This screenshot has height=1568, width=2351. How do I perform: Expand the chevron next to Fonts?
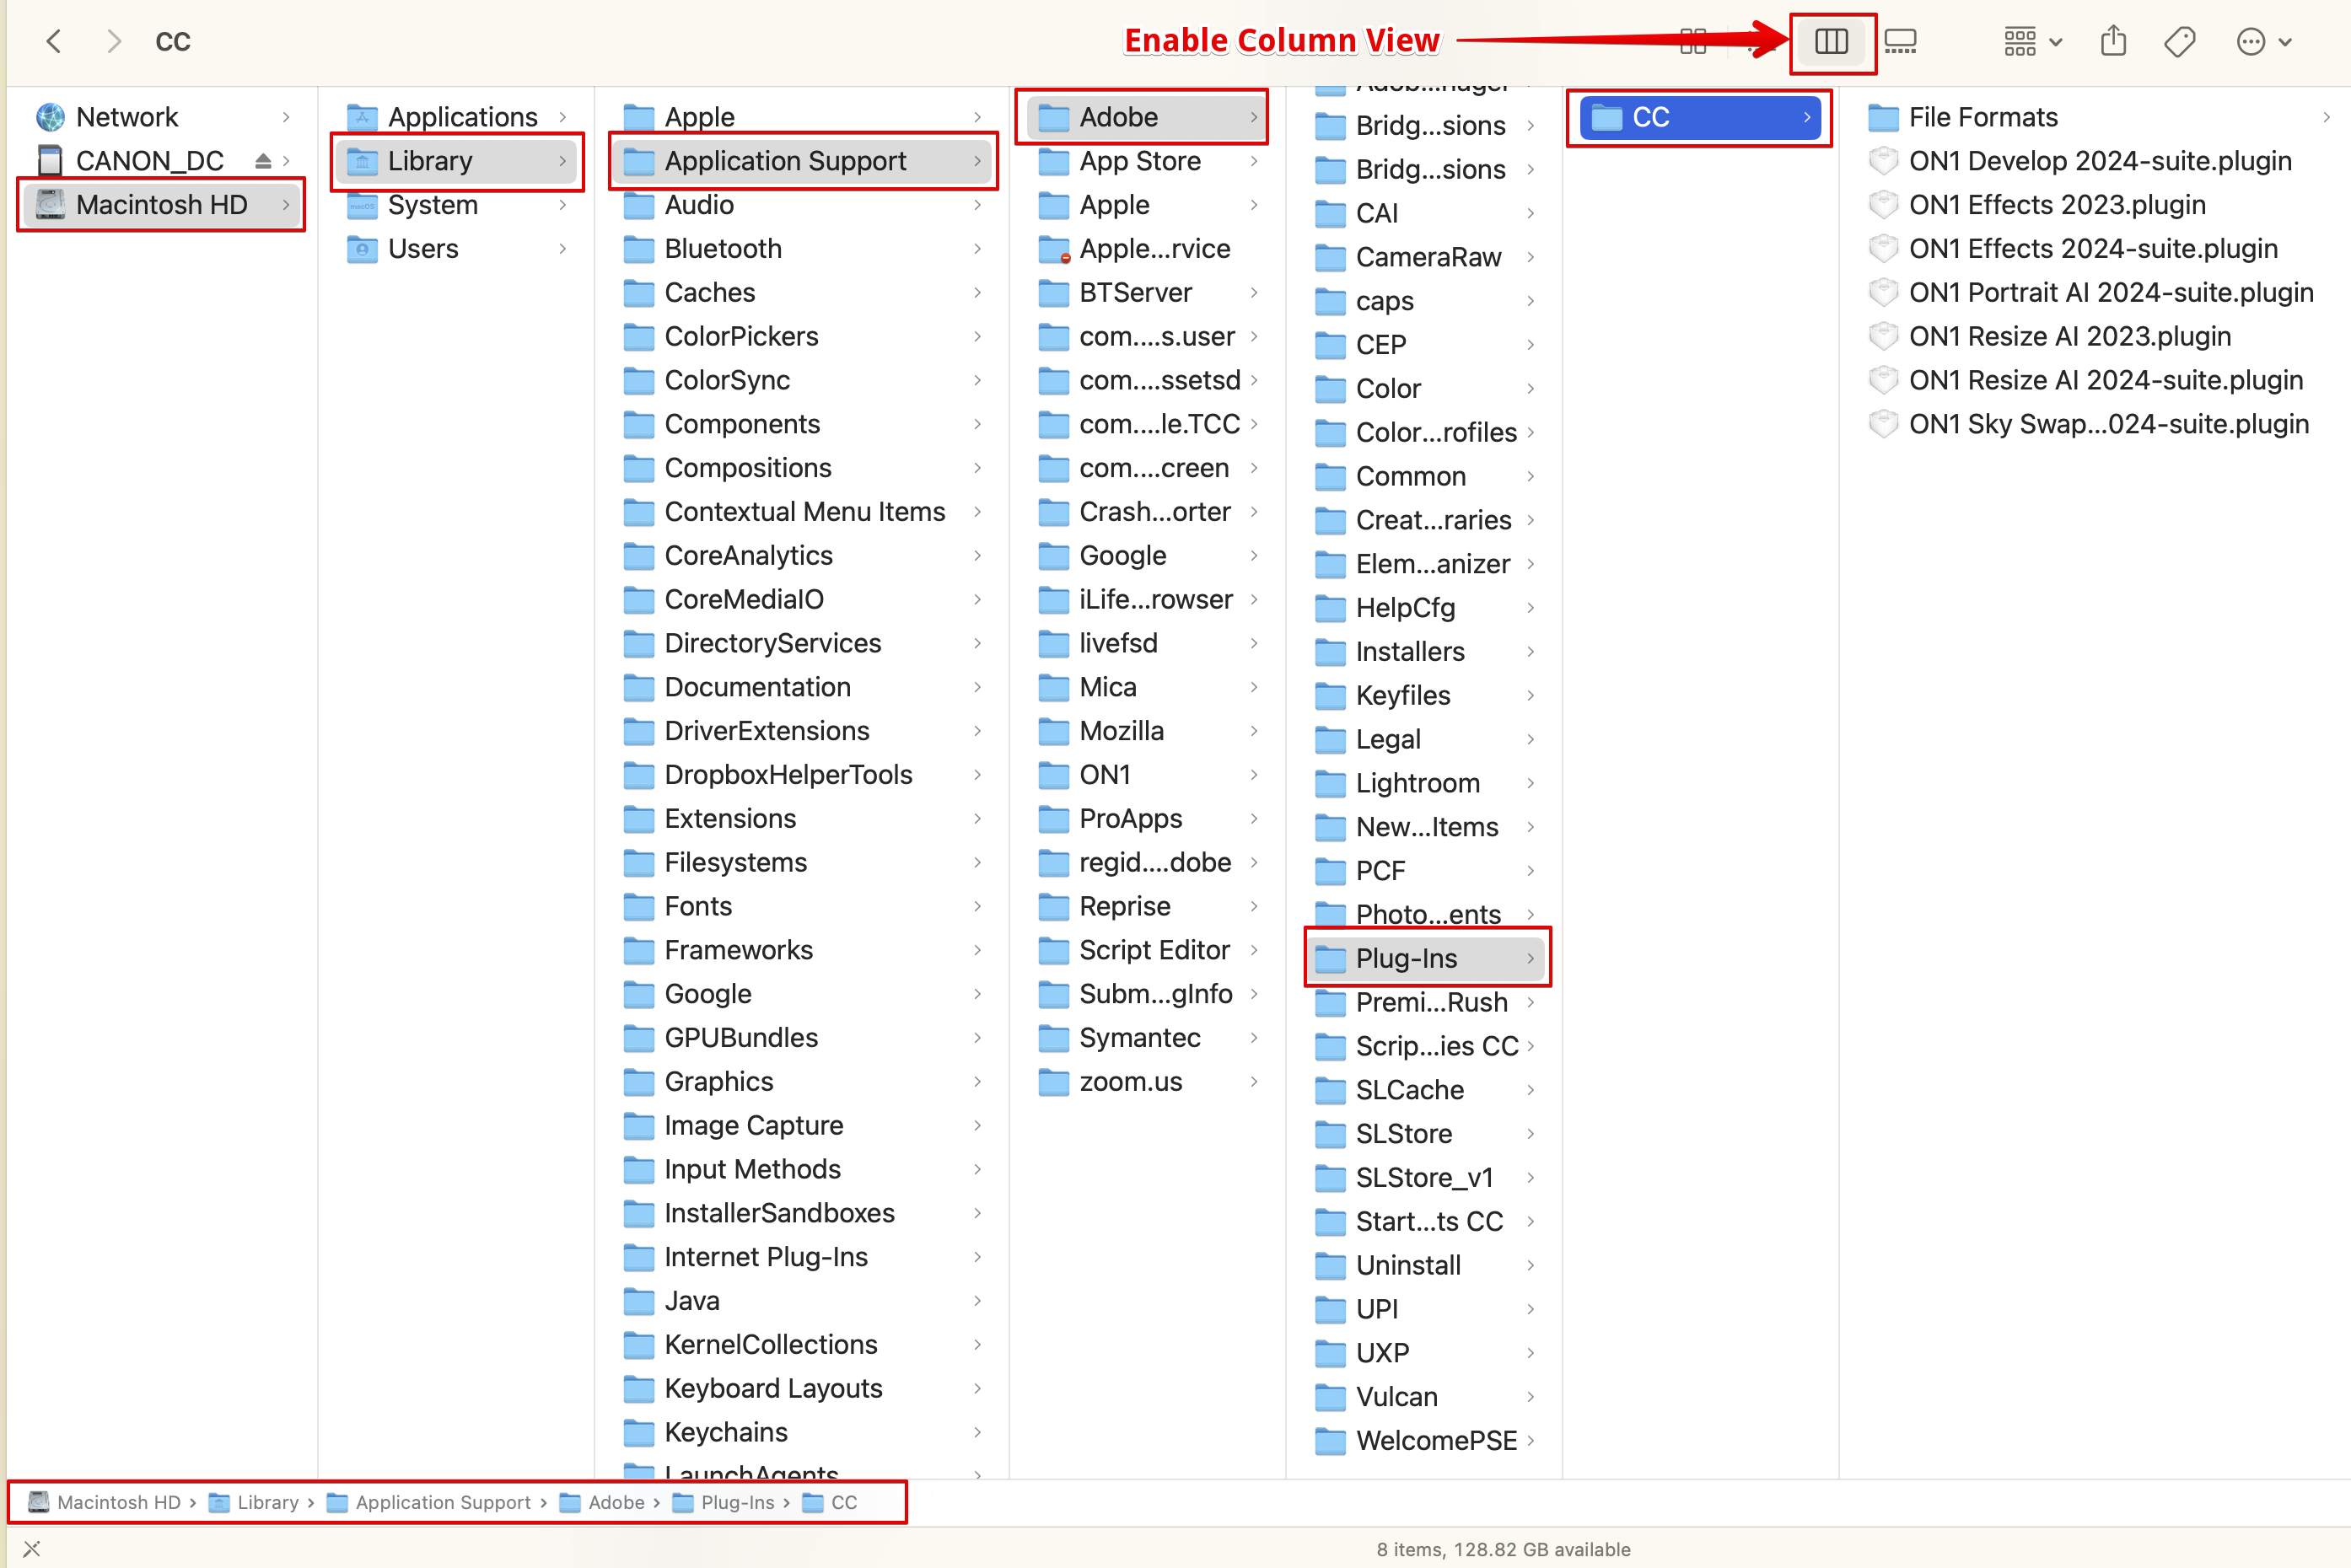977,907
